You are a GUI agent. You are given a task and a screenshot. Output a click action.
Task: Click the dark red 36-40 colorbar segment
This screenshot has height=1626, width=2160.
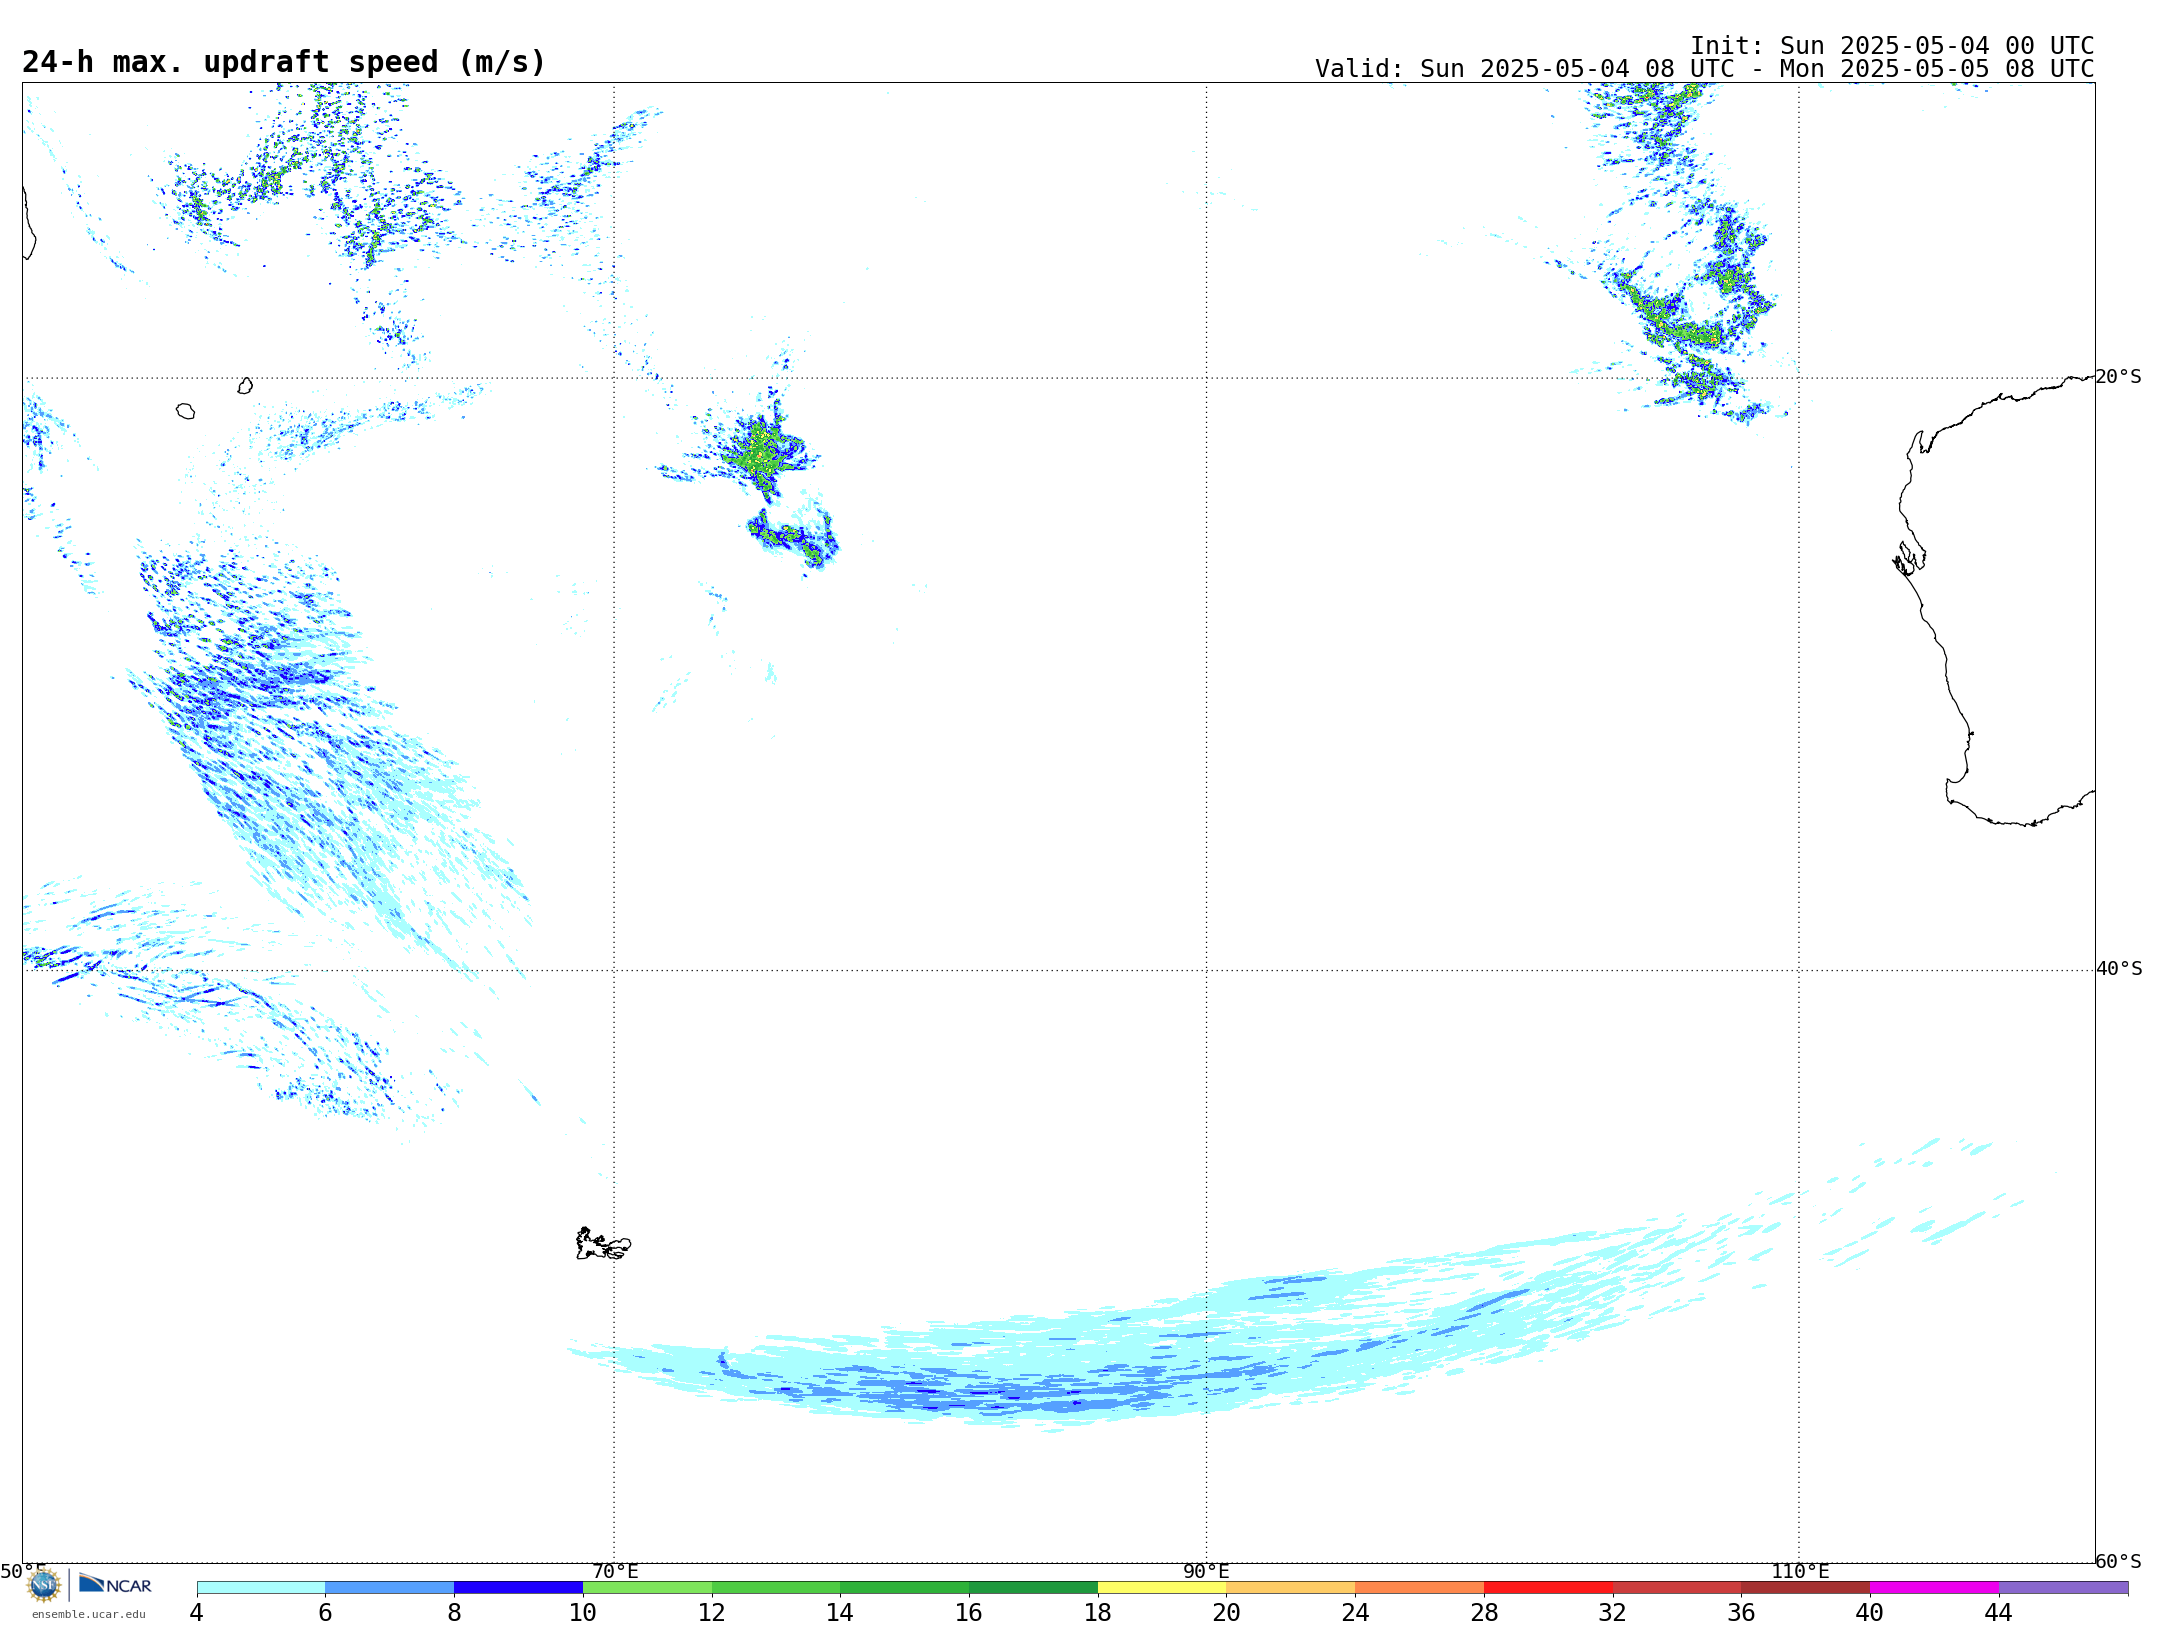pos(1806,1587)
